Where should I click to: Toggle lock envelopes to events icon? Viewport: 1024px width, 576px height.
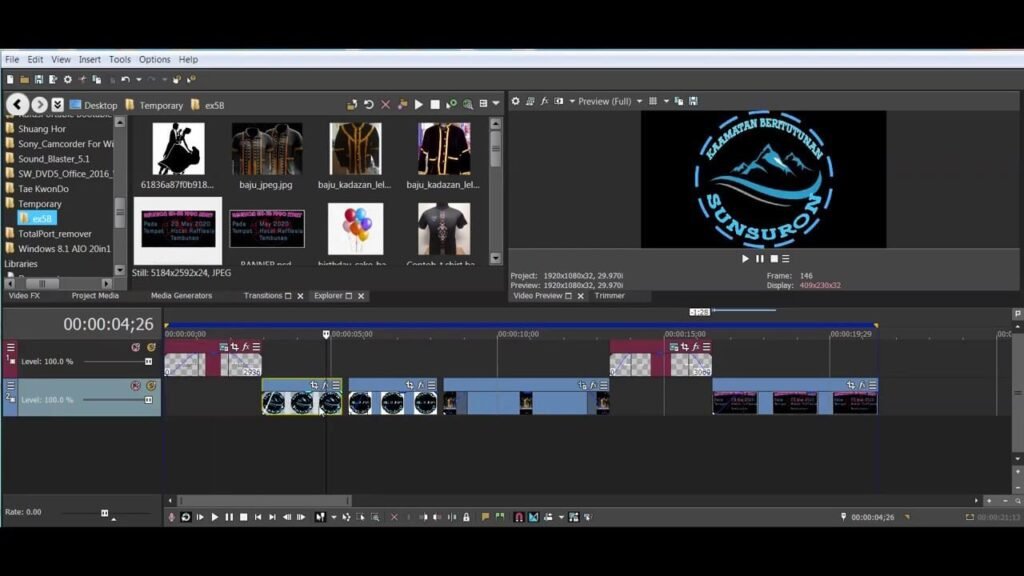(573, 517)
